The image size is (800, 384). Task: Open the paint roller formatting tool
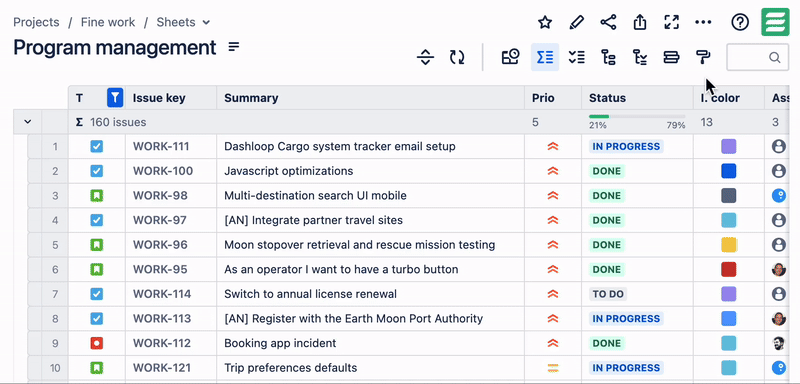click(x=703, y=57)
